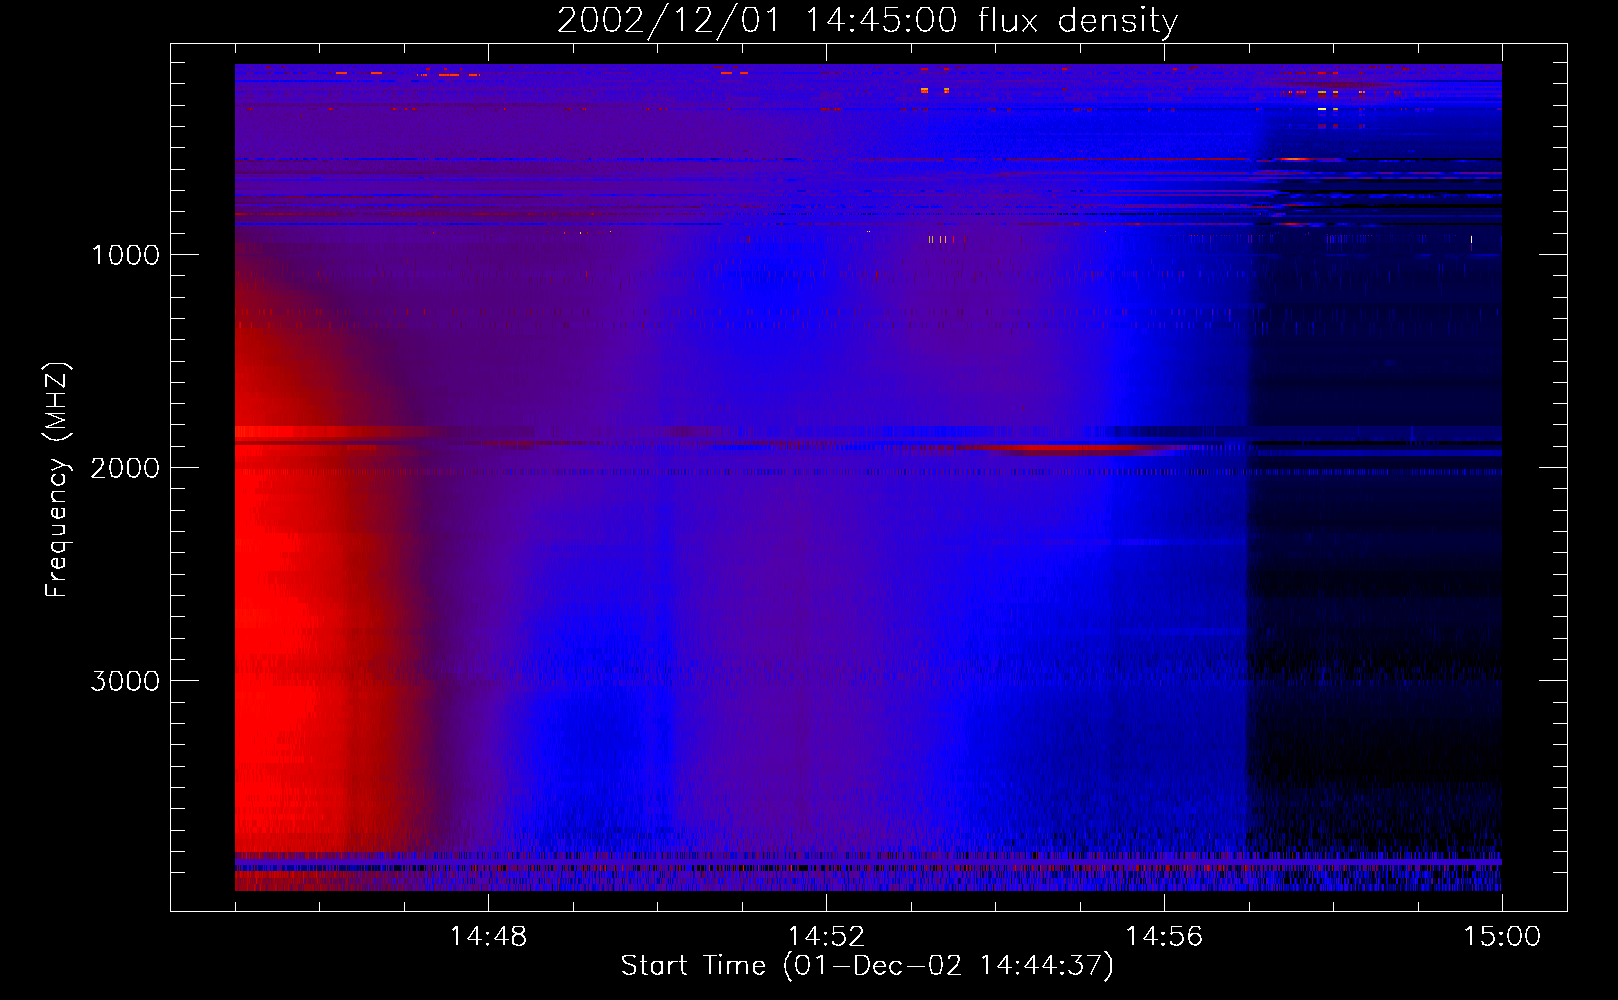This screenshot has height=1000, width=1618.
Task: Click the 'Frequency (MHZ)' y-axis title
Action: (x=57, y=480)
